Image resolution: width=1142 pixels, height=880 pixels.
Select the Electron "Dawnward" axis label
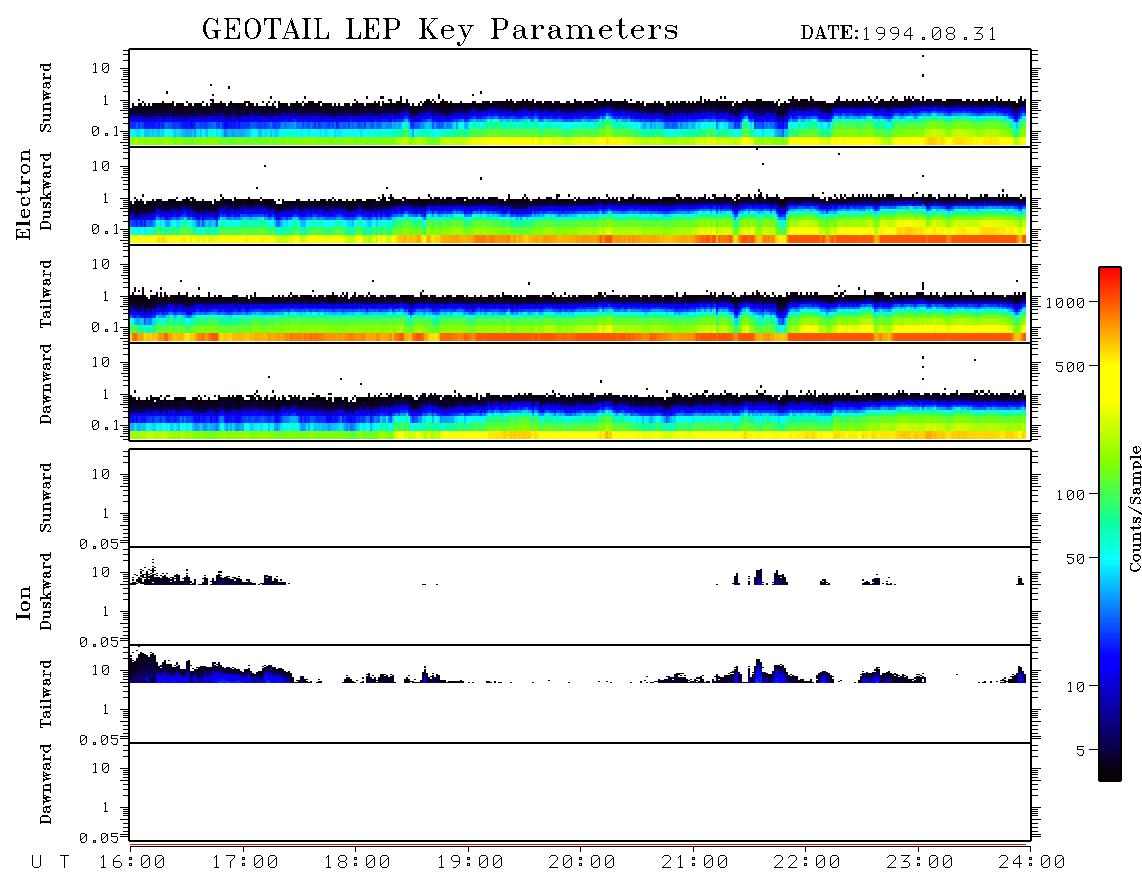pos(46,385)
